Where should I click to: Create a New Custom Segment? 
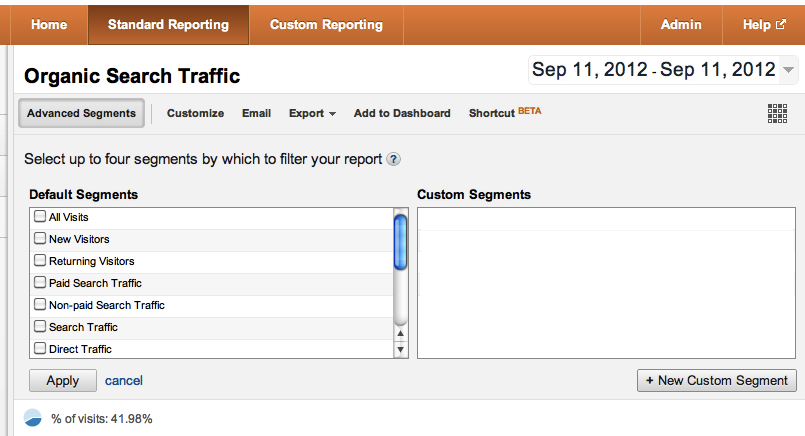point(717,381)
